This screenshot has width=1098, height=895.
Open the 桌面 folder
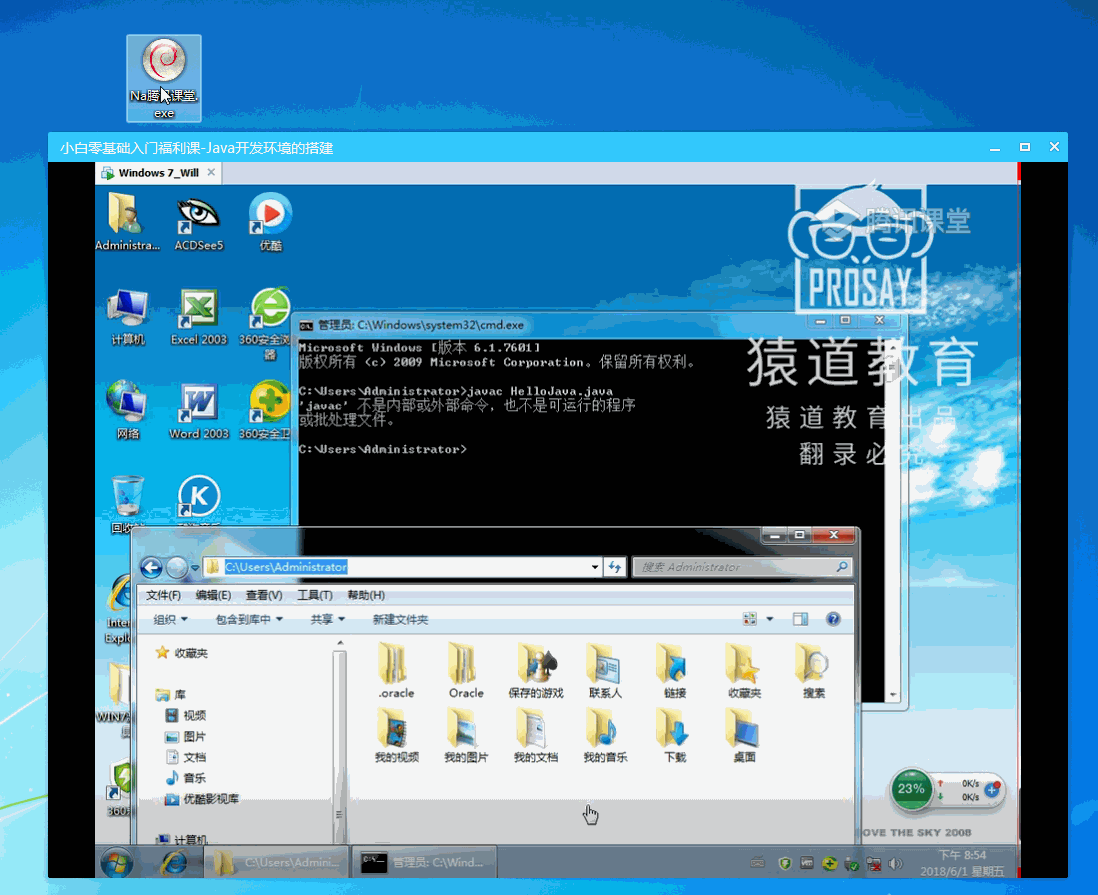click(x=744, y=735)
